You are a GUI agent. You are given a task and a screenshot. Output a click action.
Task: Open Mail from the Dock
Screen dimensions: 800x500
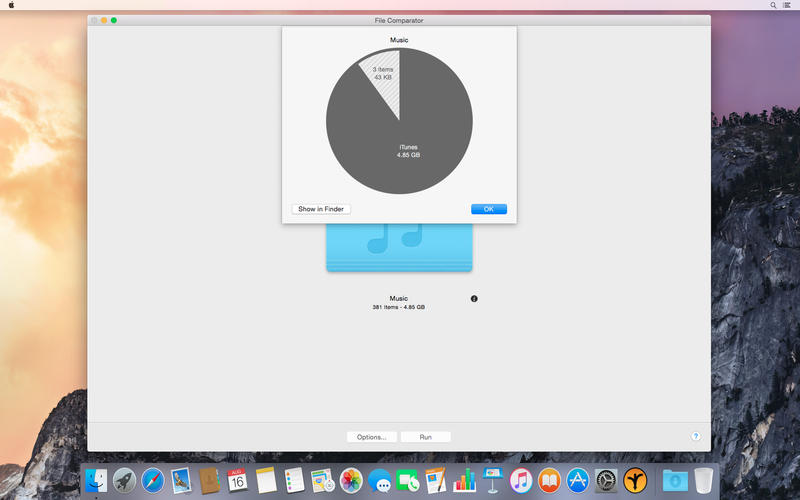pos(181,480)
